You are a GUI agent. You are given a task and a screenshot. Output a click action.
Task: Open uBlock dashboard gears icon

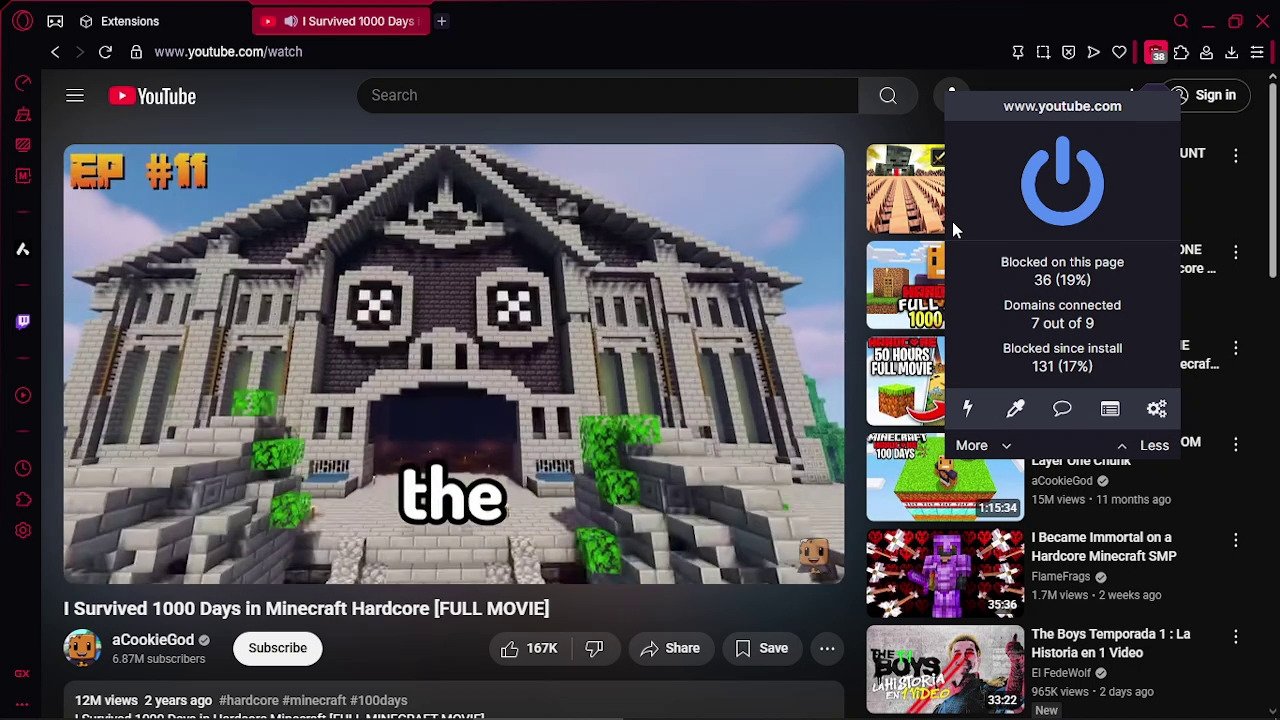[x=1157, y=408]
